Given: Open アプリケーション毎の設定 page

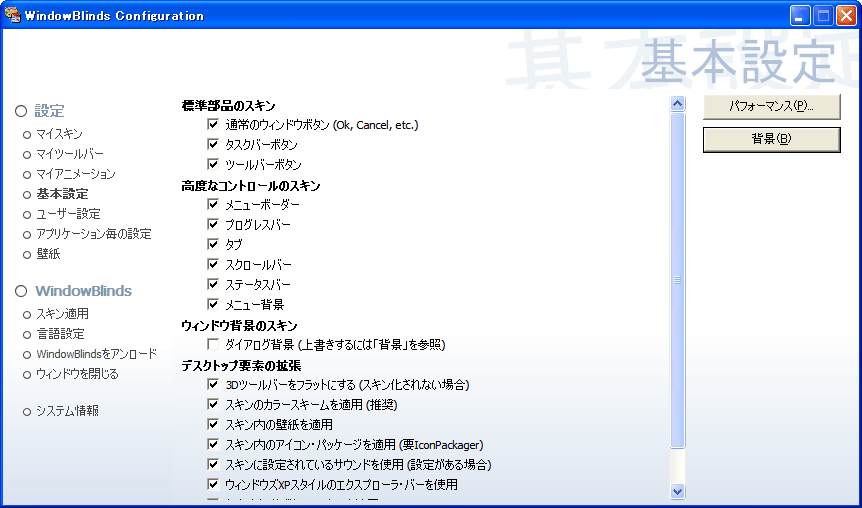Looking at the screenshot, I should (93, 234).
